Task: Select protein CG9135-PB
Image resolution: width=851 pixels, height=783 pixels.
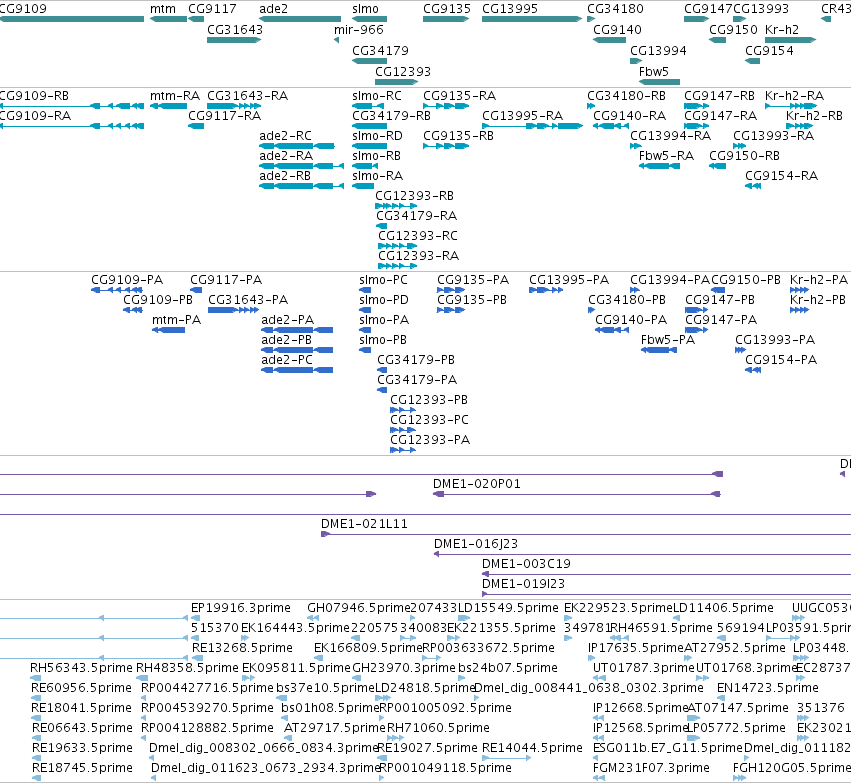Action: (451, 310)
